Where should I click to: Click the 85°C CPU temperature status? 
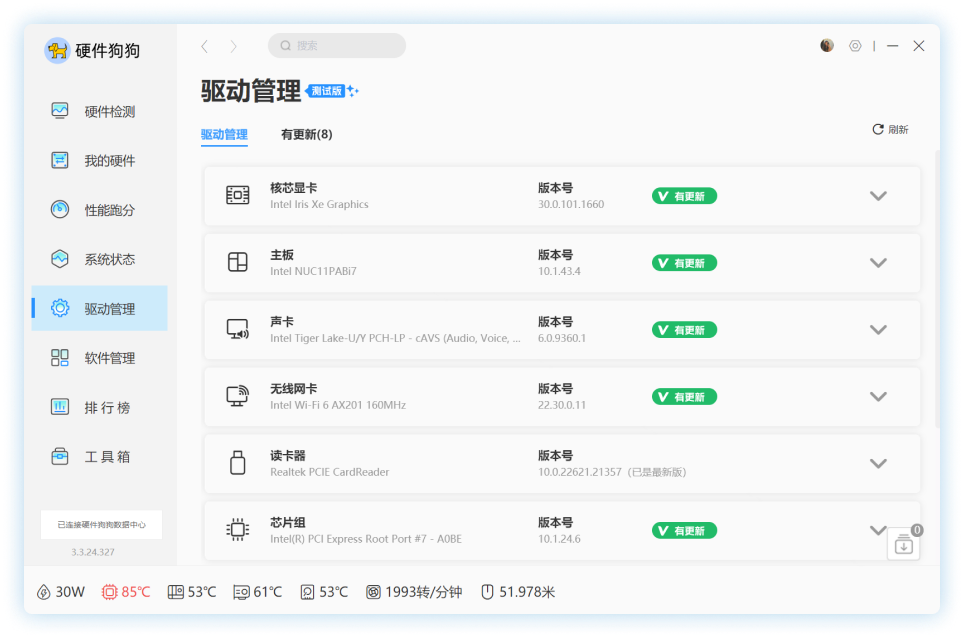point(126,592)
